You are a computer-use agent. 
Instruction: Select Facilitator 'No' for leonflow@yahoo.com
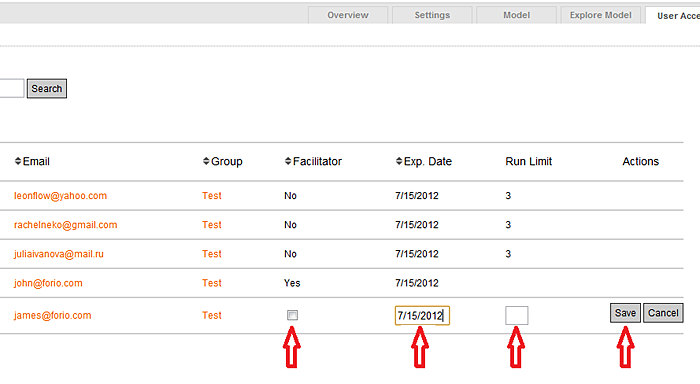[x=290, y=196]
